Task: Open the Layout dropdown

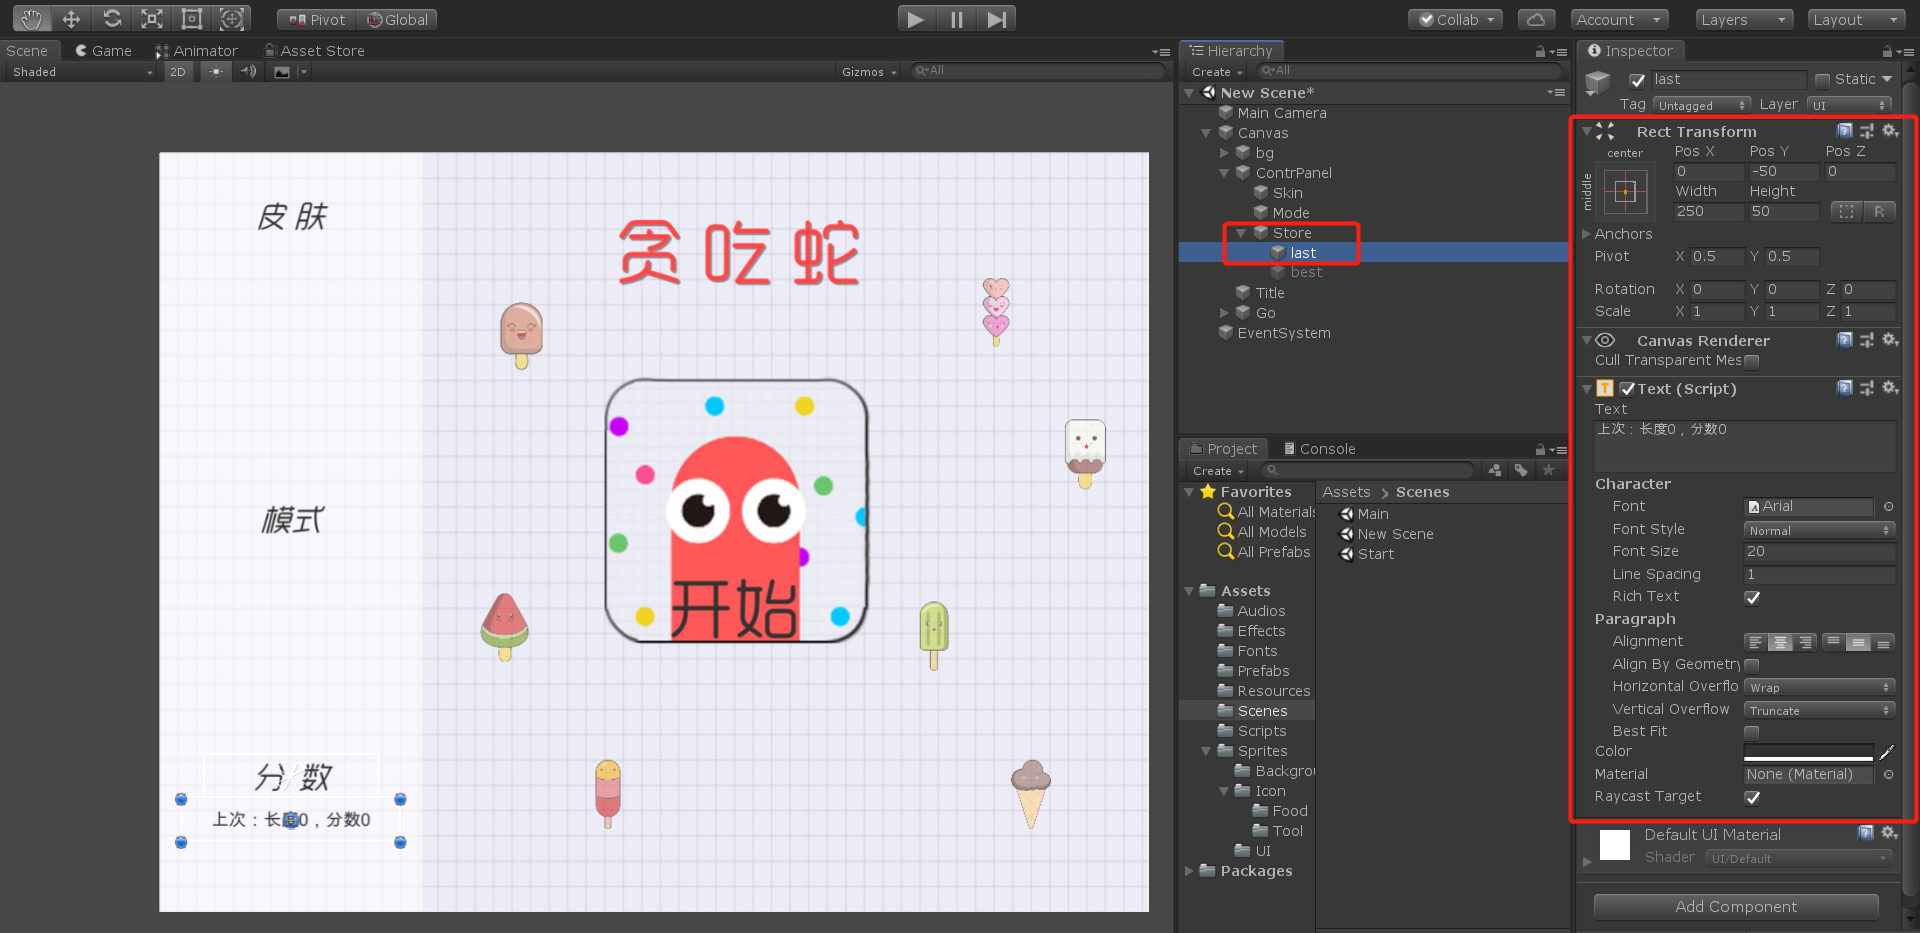Action: [x=1856, y=20]
